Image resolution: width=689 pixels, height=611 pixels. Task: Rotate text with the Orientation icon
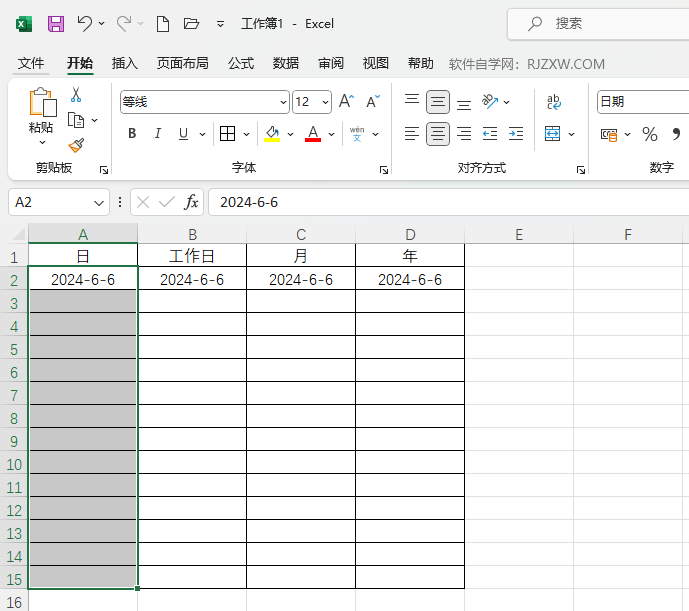point(490,102)
